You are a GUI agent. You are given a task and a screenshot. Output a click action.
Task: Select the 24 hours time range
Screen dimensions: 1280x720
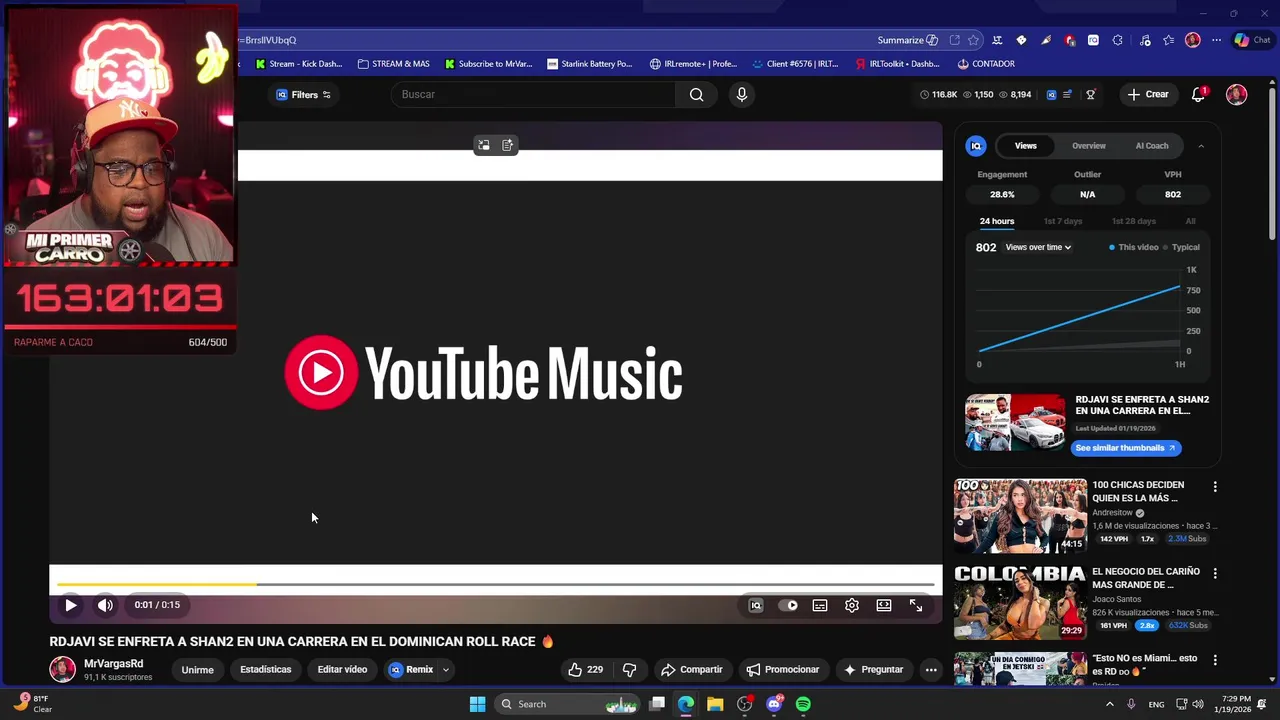tap(997, 221)
